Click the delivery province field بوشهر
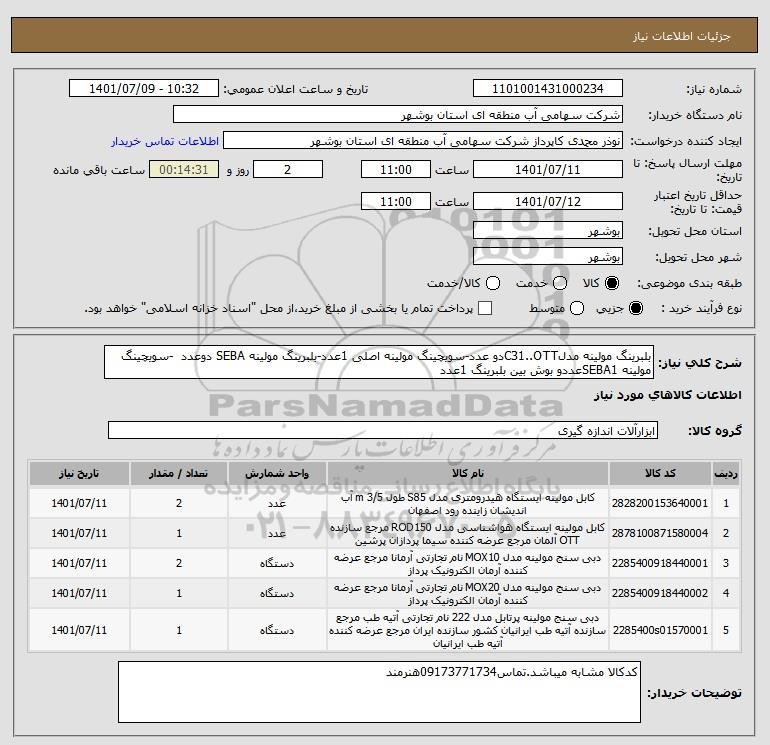The width and height of the screenshot is (770, 745). point(548,231)
